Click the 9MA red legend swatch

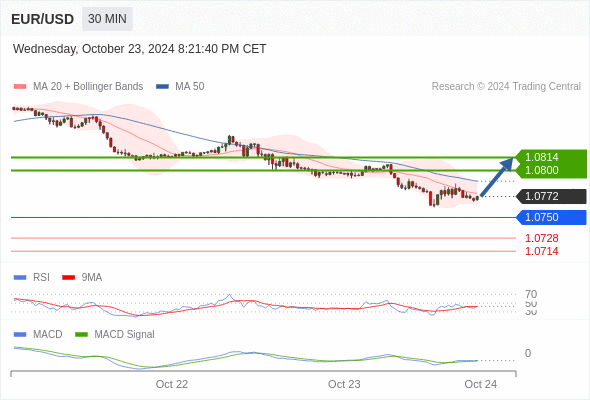(68, 278)
